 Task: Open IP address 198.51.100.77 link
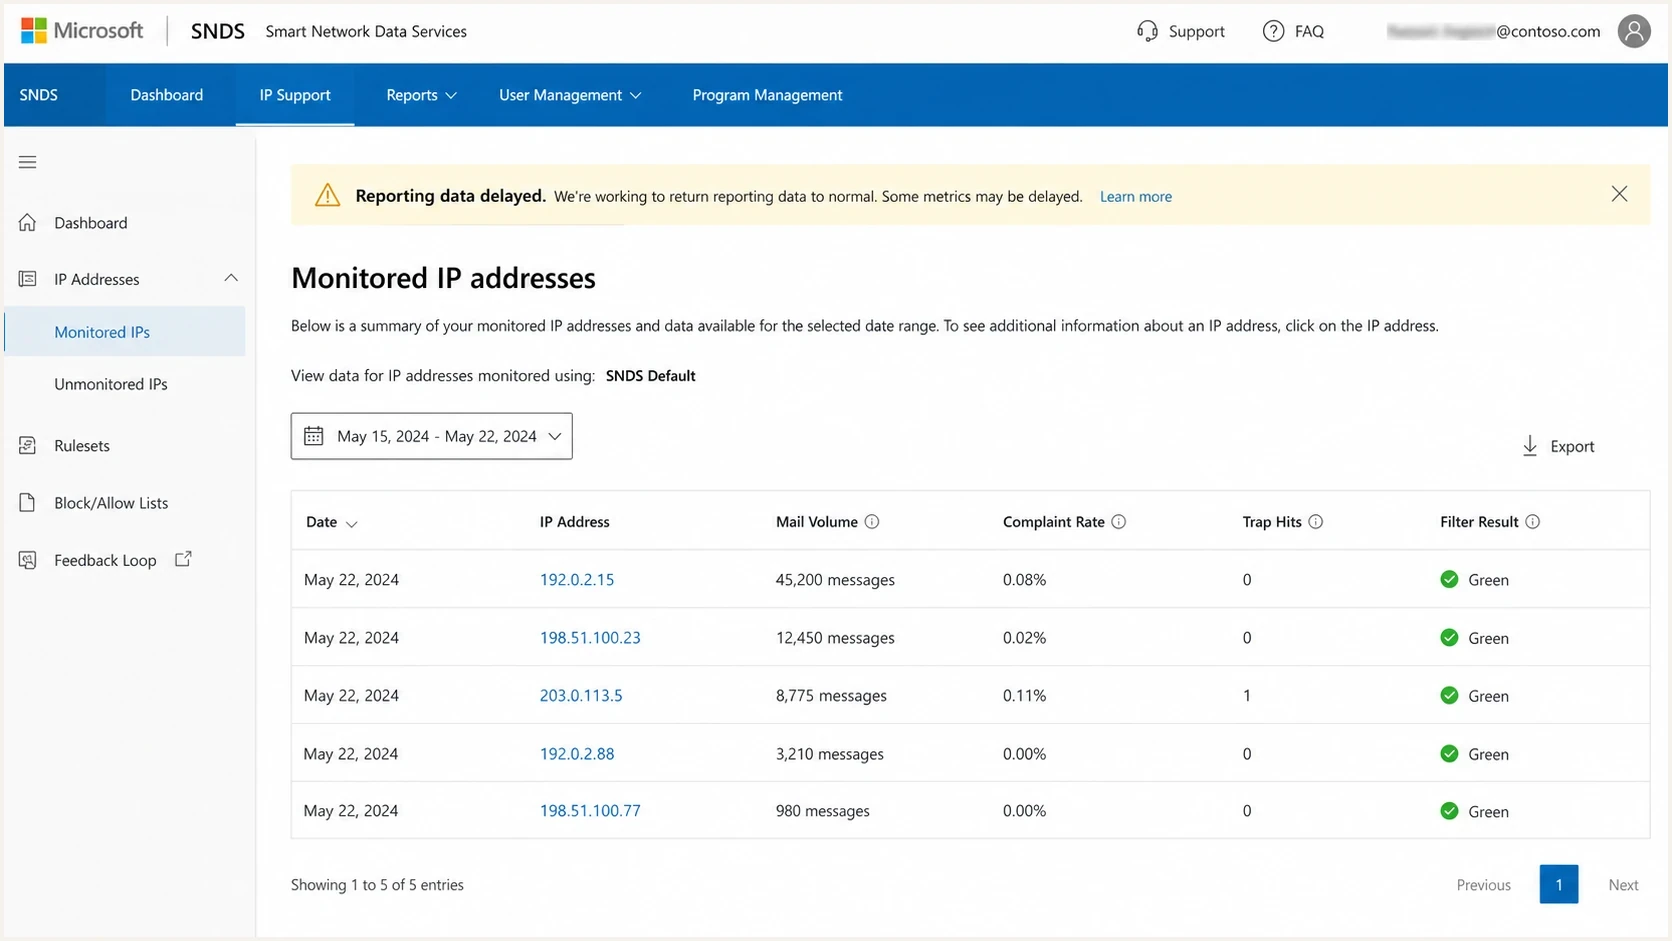(590, 811)
